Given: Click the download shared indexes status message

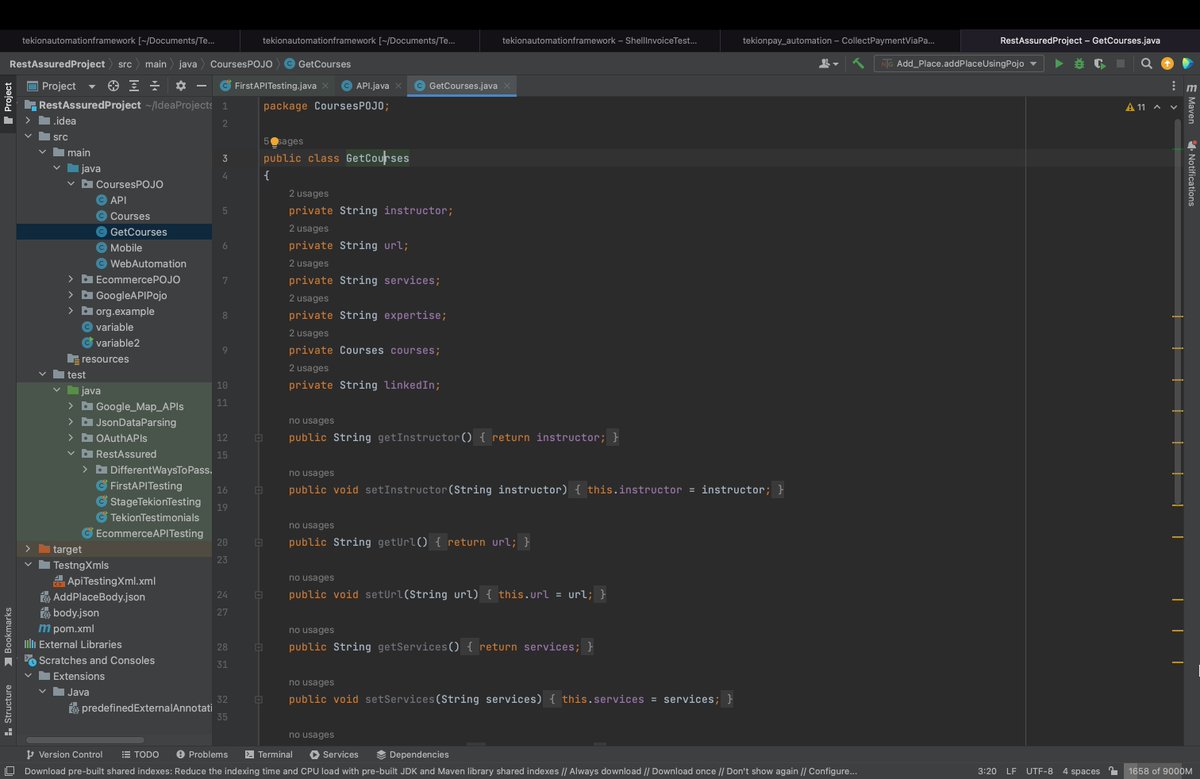Looking at the screenshot, I should 440,771.
